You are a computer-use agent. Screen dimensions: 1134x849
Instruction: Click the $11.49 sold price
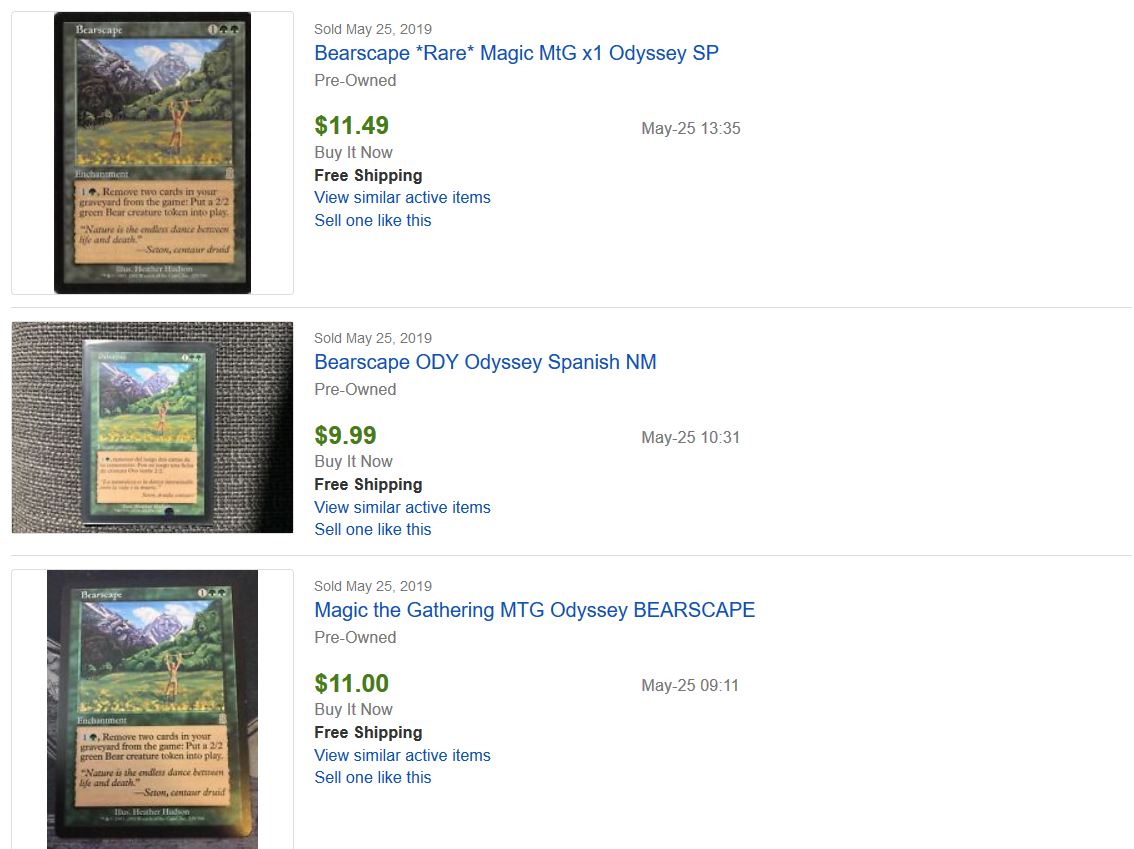coord(351,126)
